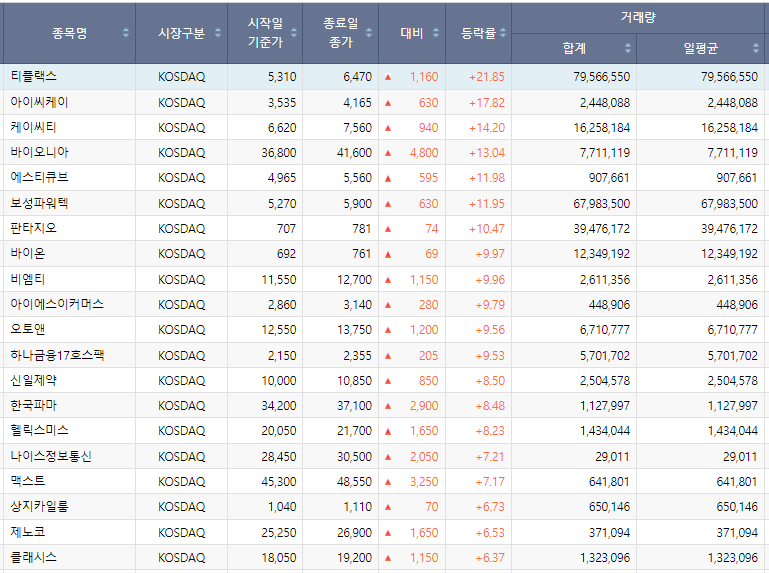Sort by 등락률 column sort arrows
This screenshot has height=573, width=769.
coord(503,33)
